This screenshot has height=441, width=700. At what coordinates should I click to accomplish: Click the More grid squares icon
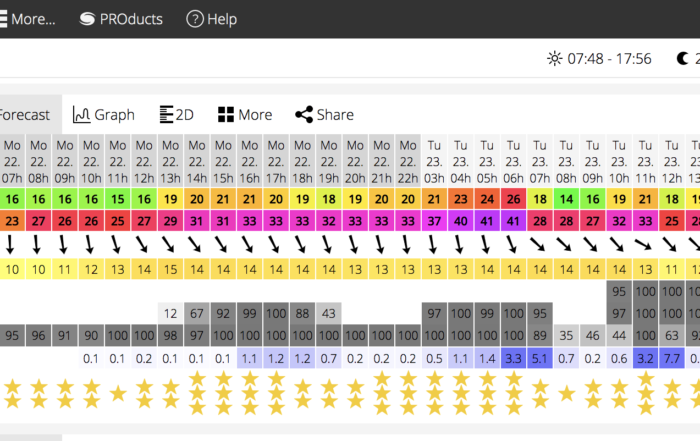click(x=225, y=115)
